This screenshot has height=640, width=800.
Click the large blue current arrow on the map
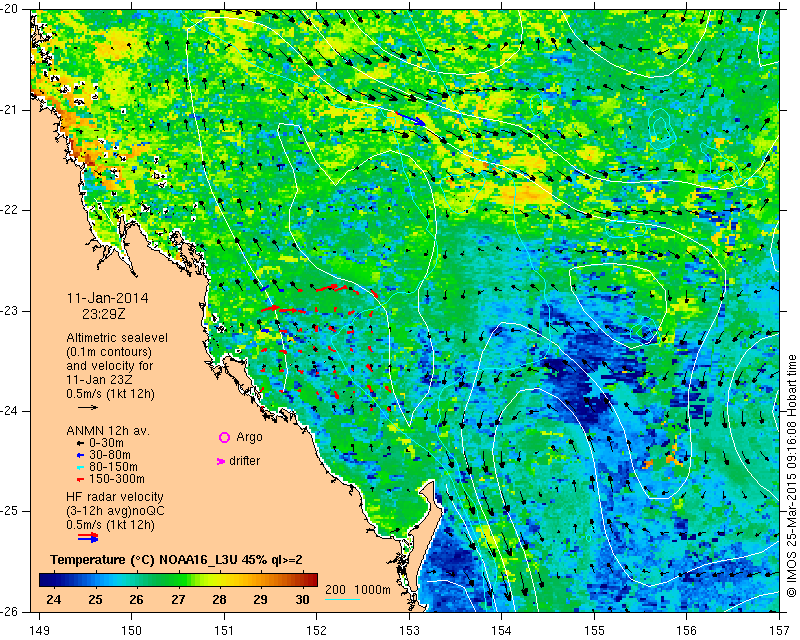[411, 118]
